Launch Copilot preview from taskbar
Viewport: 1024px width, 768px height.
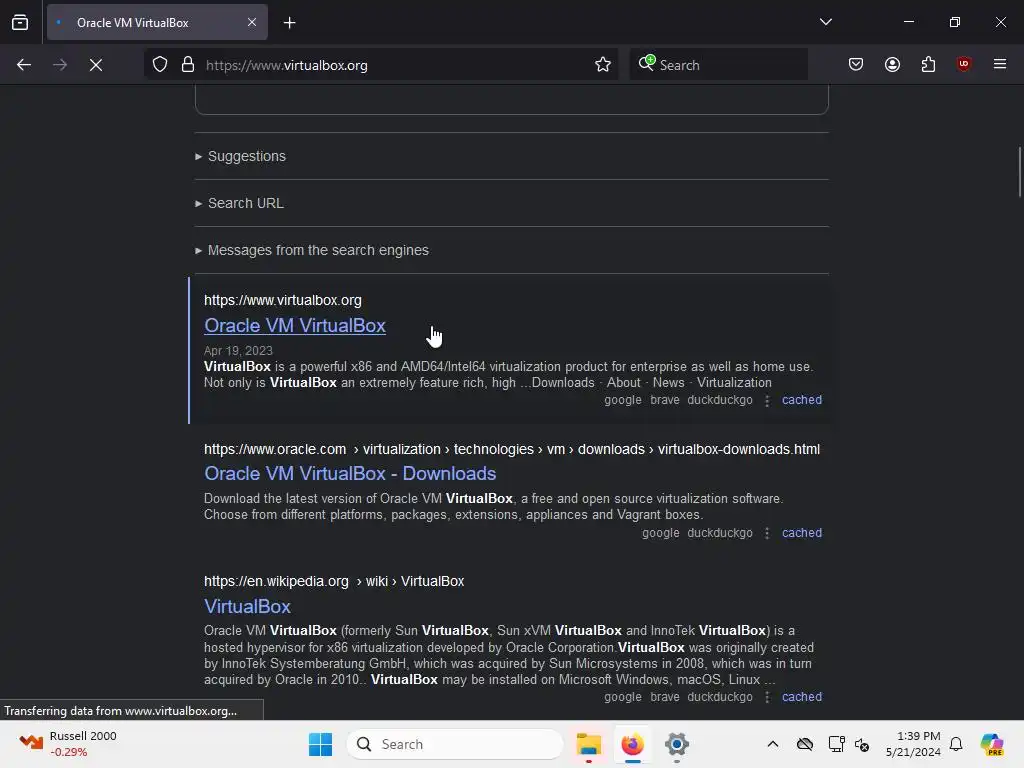tap(991, 744)
